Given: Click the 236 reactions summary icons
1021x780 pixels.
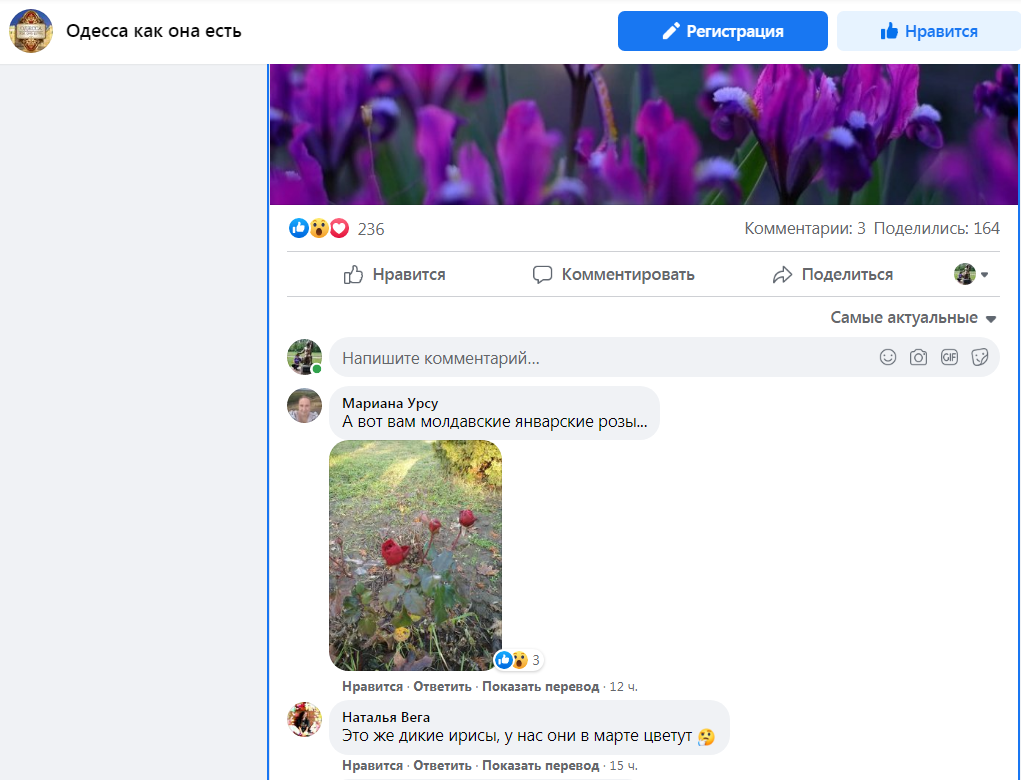Looking at the screenshot, I should click(x=319, y=229).
